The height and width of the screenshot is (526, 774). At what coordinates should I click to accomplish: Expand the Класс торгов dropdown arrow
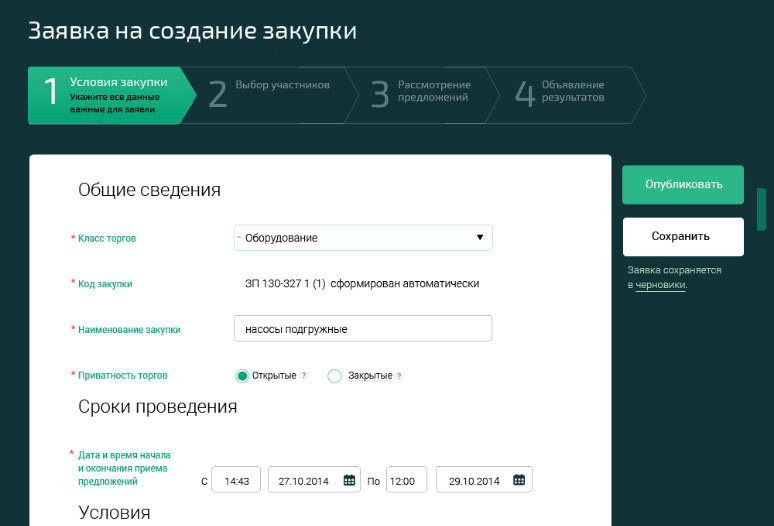479,238
